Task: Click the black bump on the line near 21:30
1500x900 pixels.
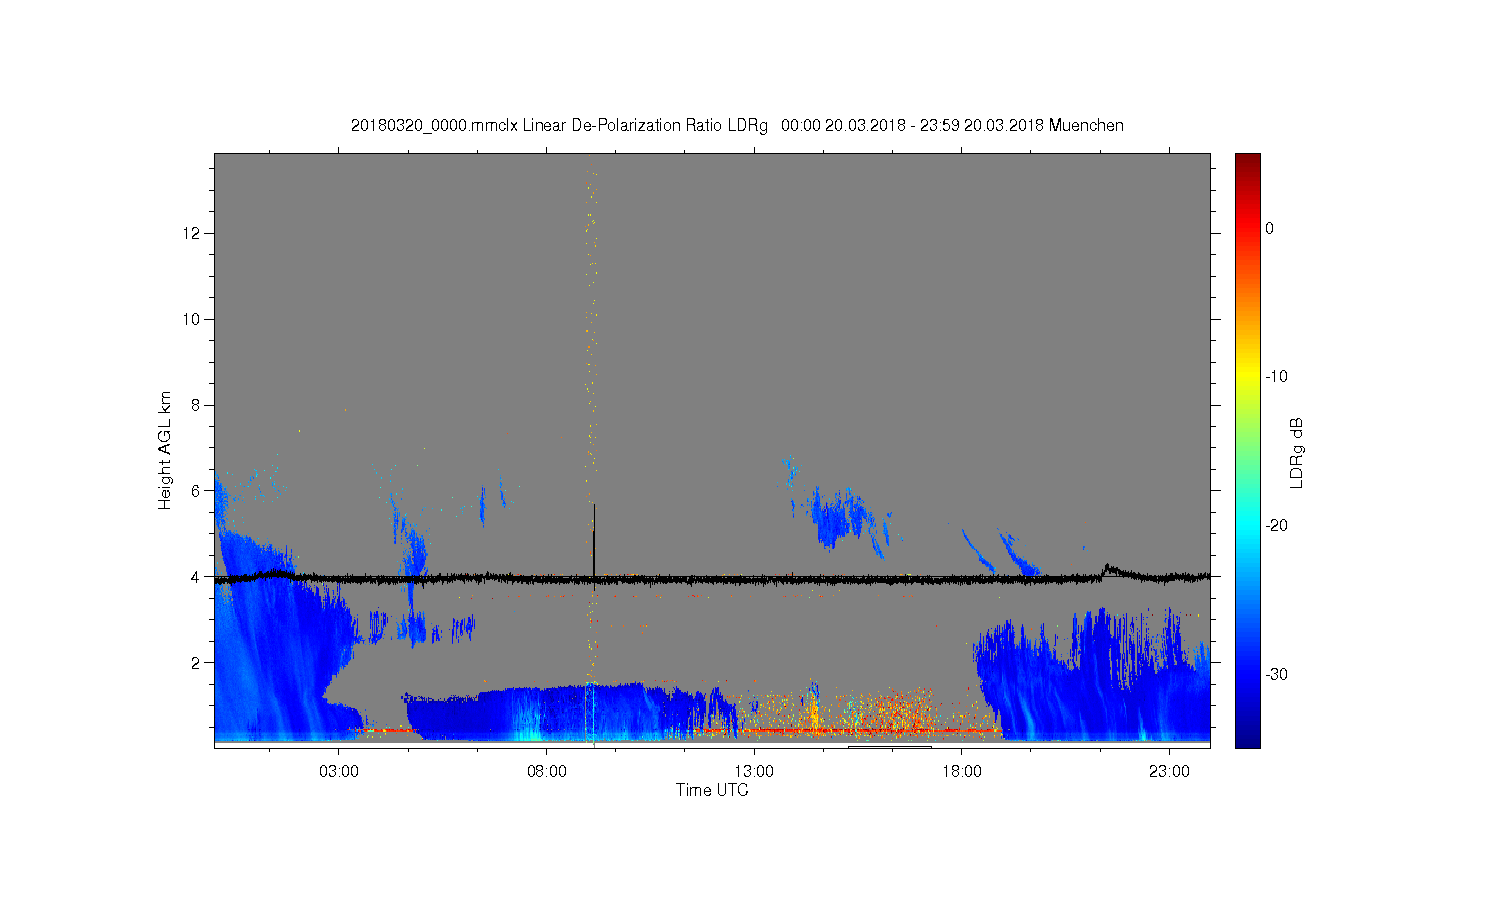Action: [x=1110, y=570]
